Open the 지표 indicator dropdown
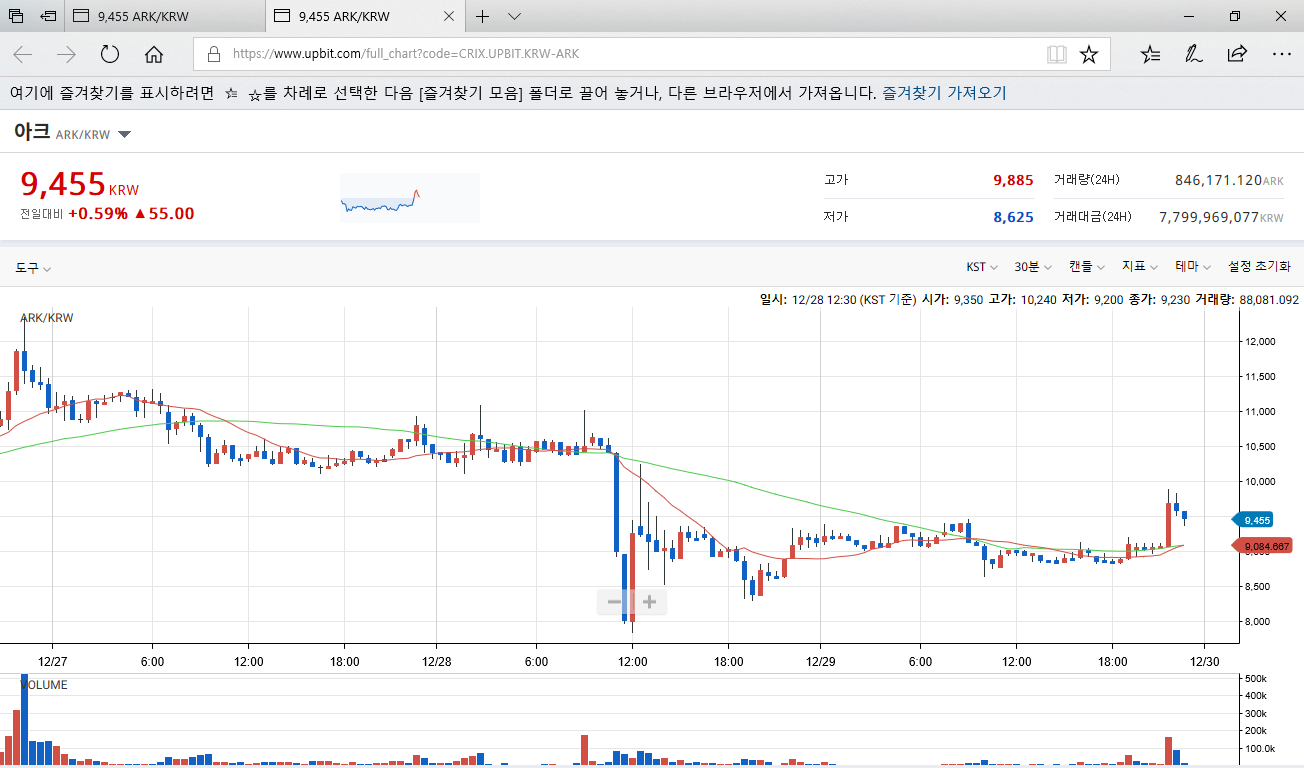This screenshot has height=768, width=1304. coord(1140,266)
